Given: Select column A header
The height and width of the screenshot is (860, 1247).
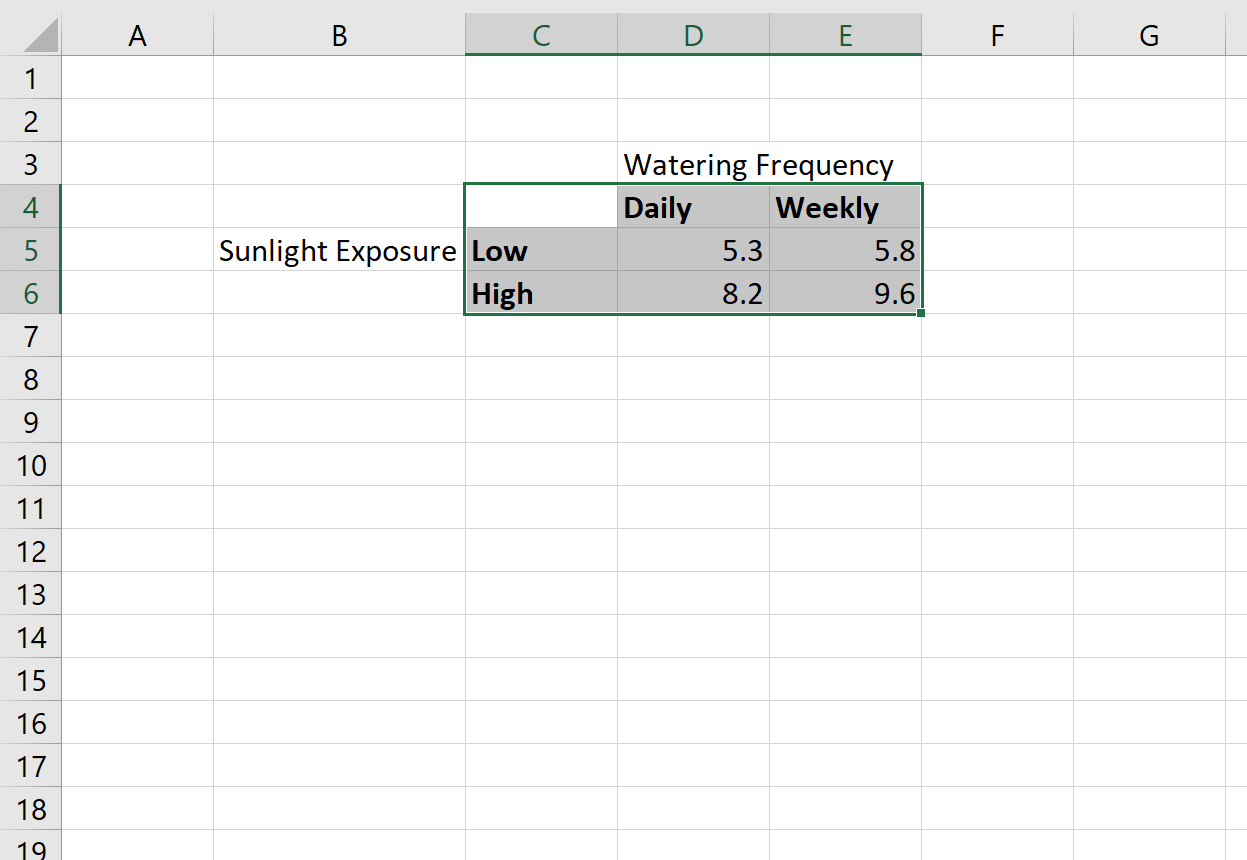Looking at the screenshot, I should point(137,34).
